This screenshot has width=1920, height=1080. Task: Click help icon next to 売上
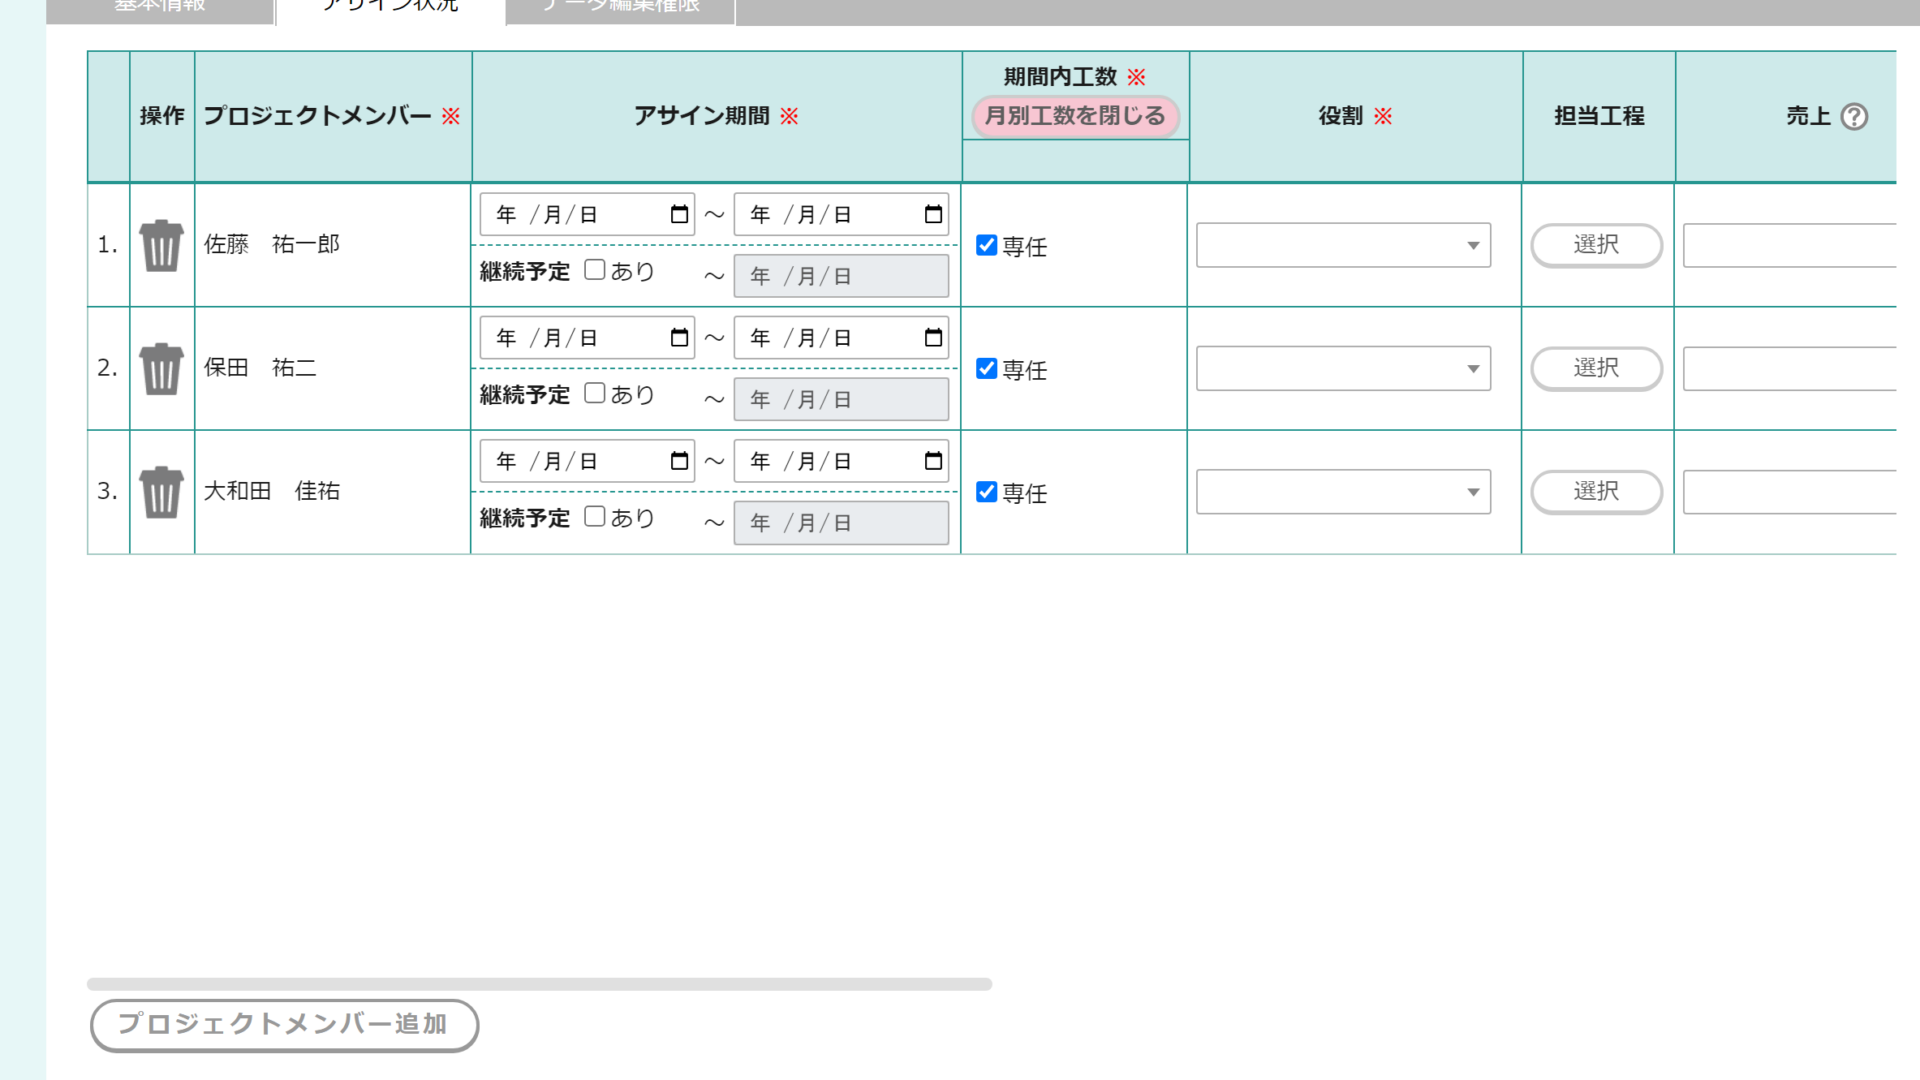coord(1854,117)
